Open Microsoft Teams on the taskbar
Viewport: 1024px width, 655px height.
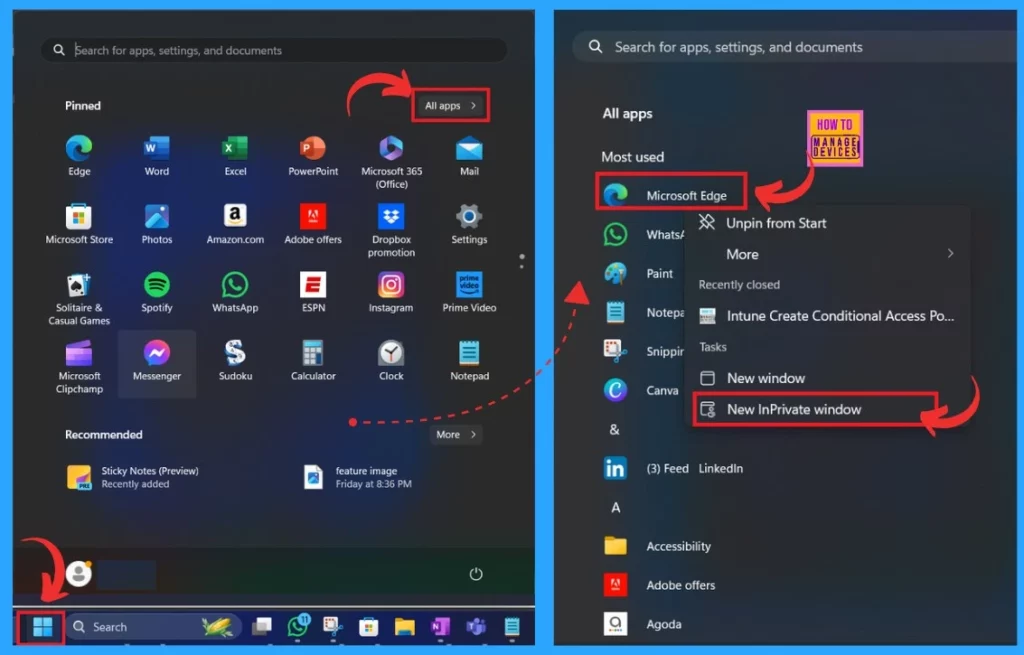tap(476, 627)
